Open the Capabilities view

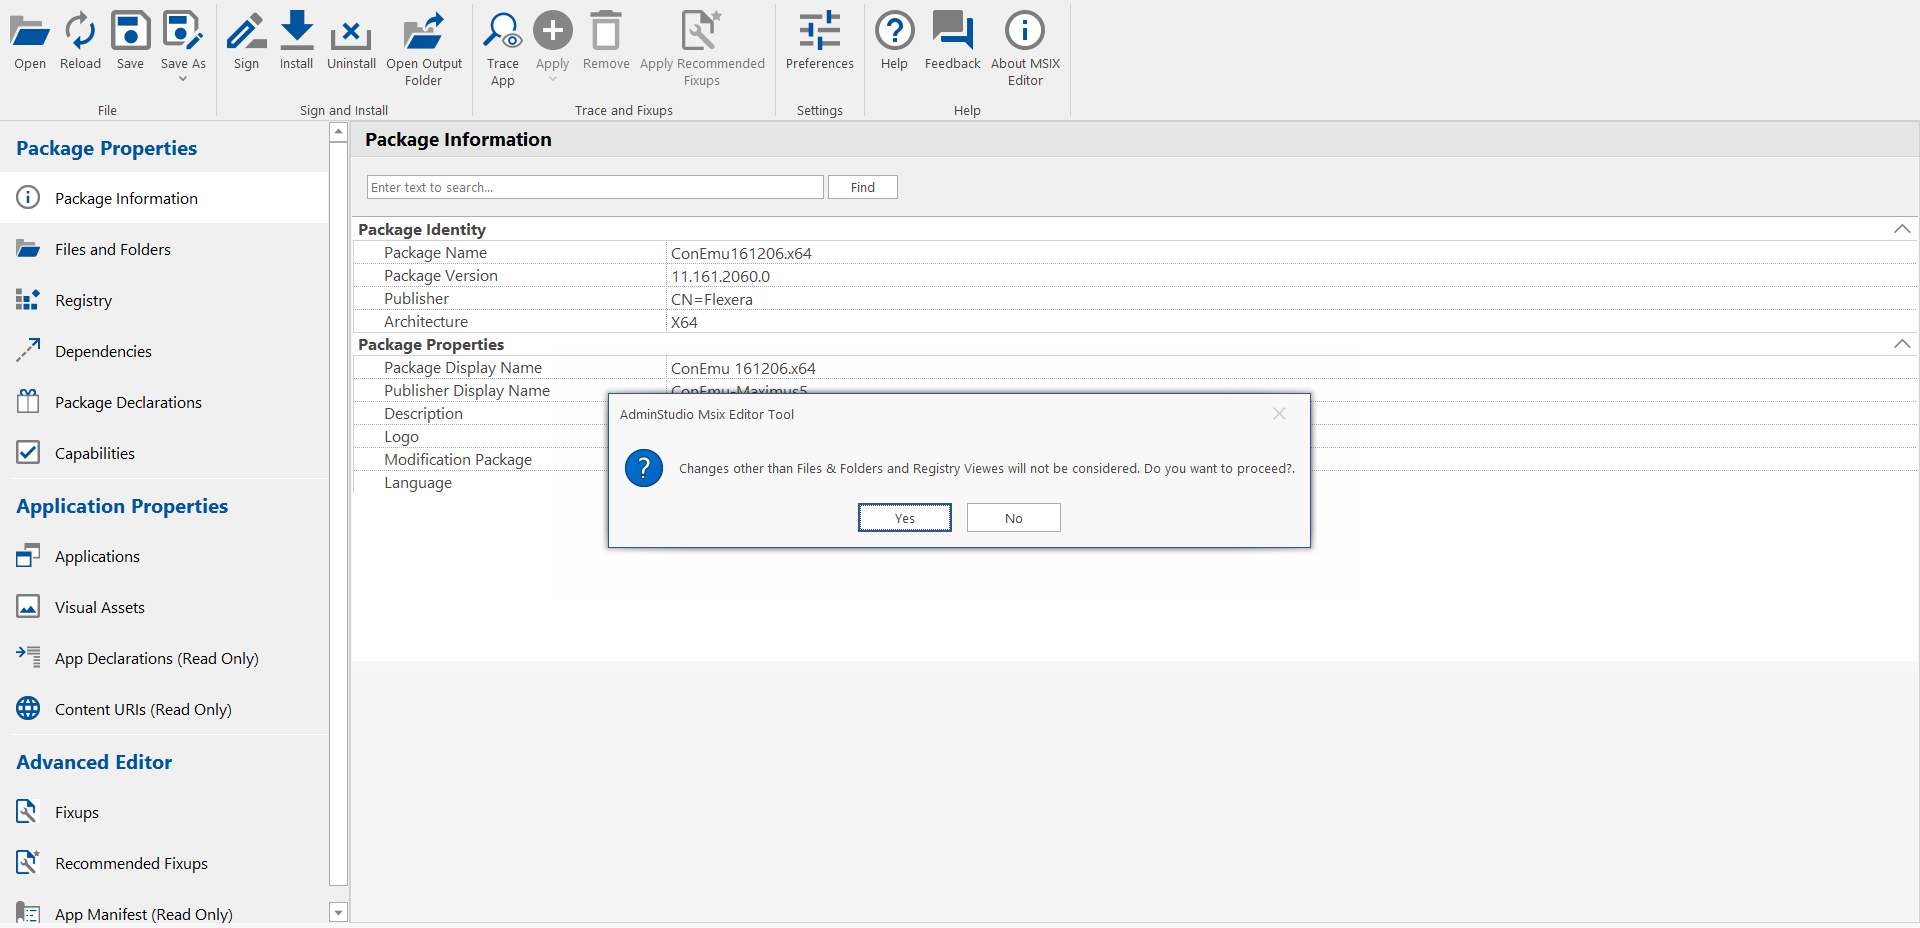tap(95, 454)
